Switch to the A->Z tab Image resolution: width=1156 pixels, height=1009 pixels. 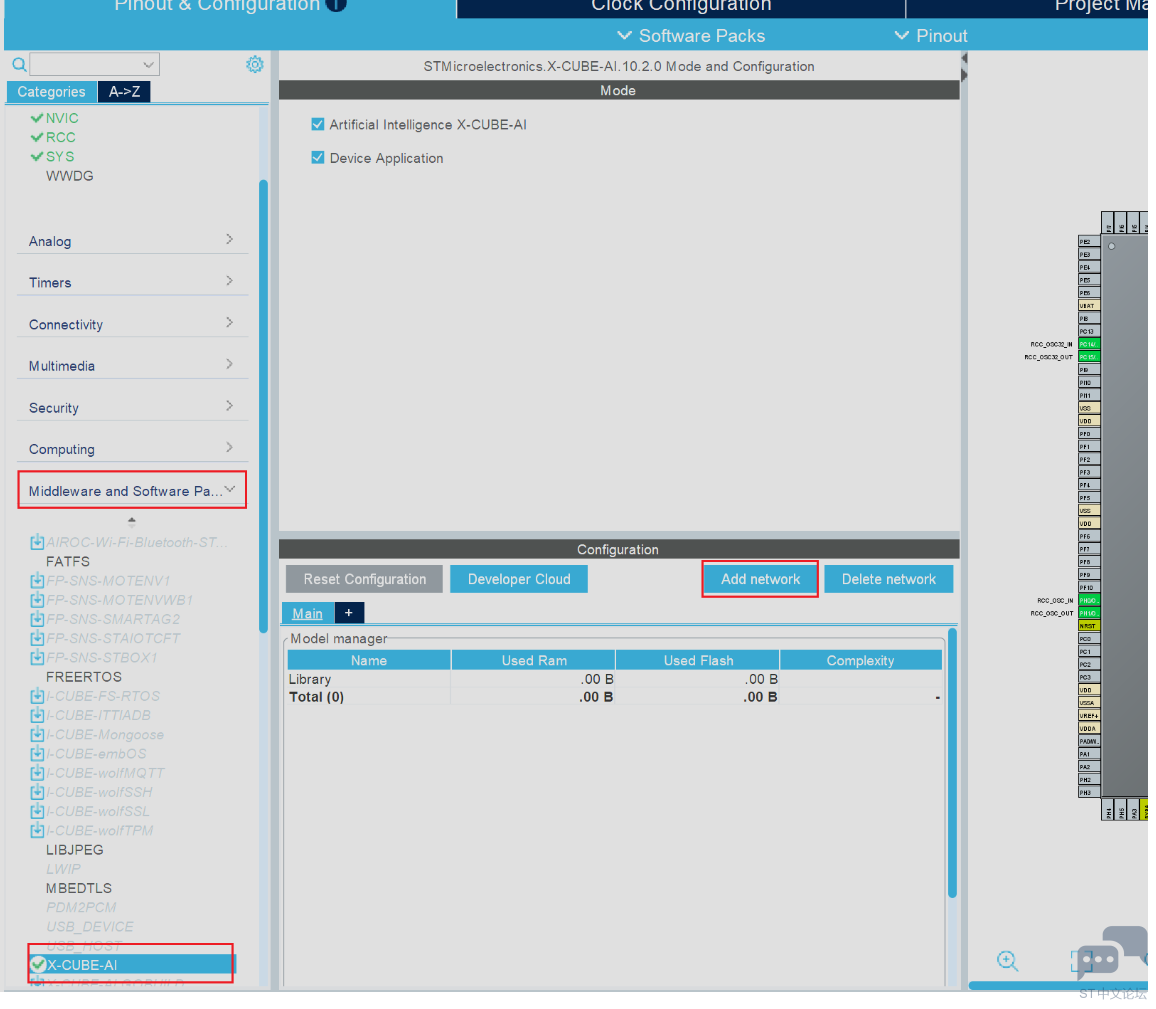(x=124, y=91)
